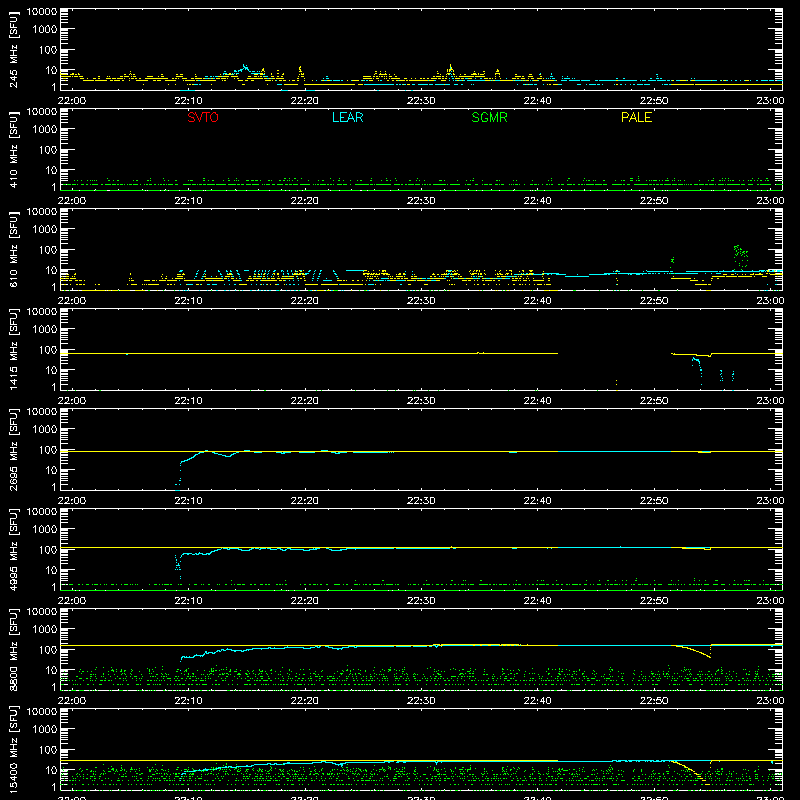Click the 22:40 tick label under the 4995 MHz panel
This screenshot has height=800, width=800.
tap(537, 601)
